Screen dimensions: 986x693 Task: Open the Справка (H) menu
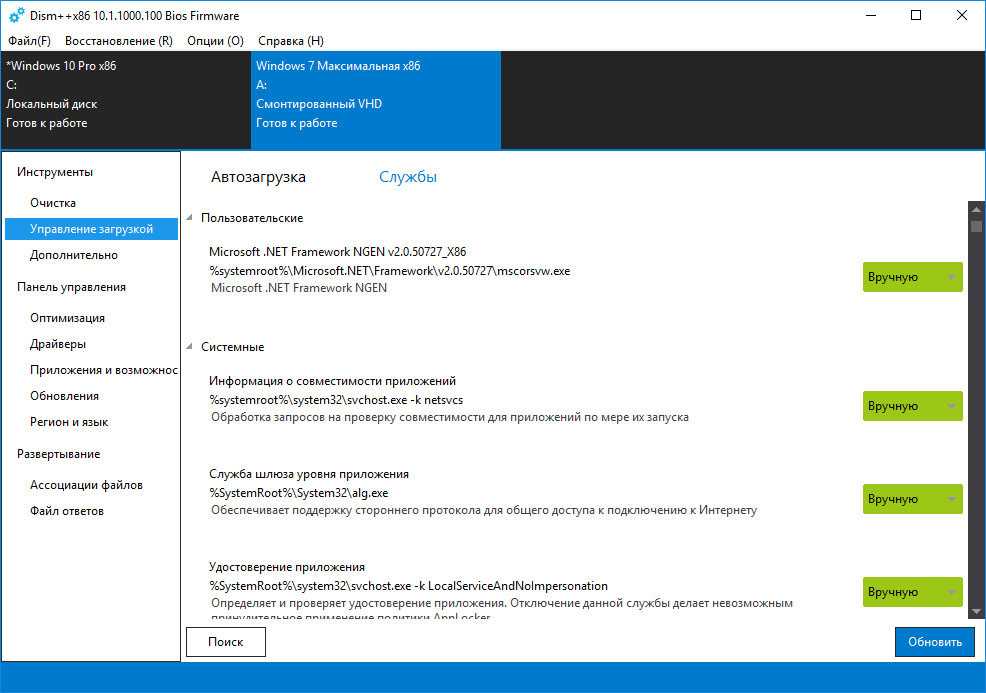[x=290, y=41]
